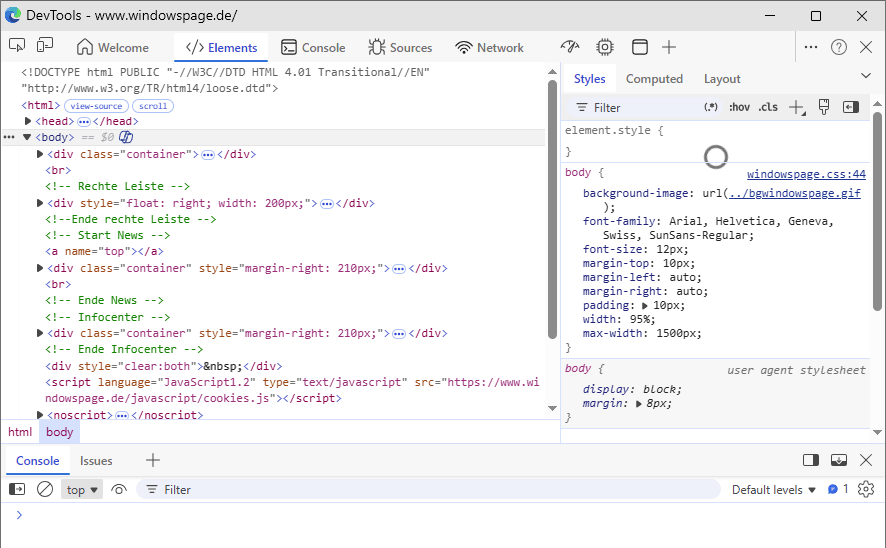Collapse the body element node

(x=27, y=137)
